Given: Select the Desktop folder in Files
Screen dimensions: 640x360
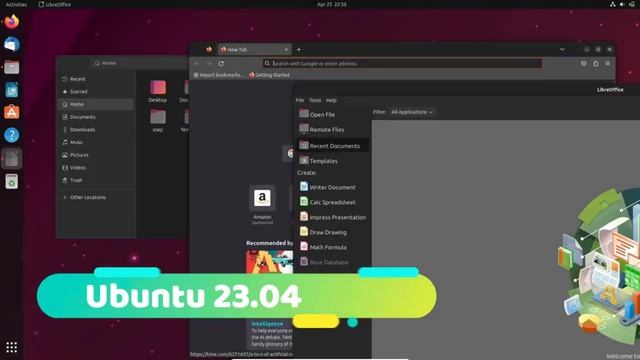Looking at the screenshot, I should [158, 91].
